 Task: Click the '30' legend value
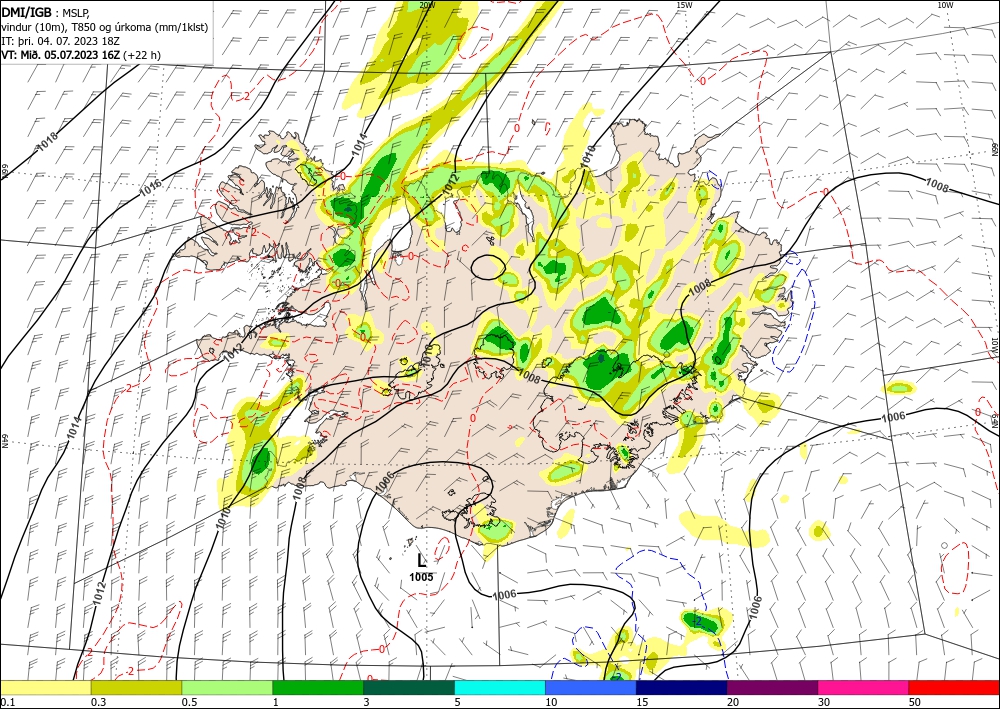[824, 702]
